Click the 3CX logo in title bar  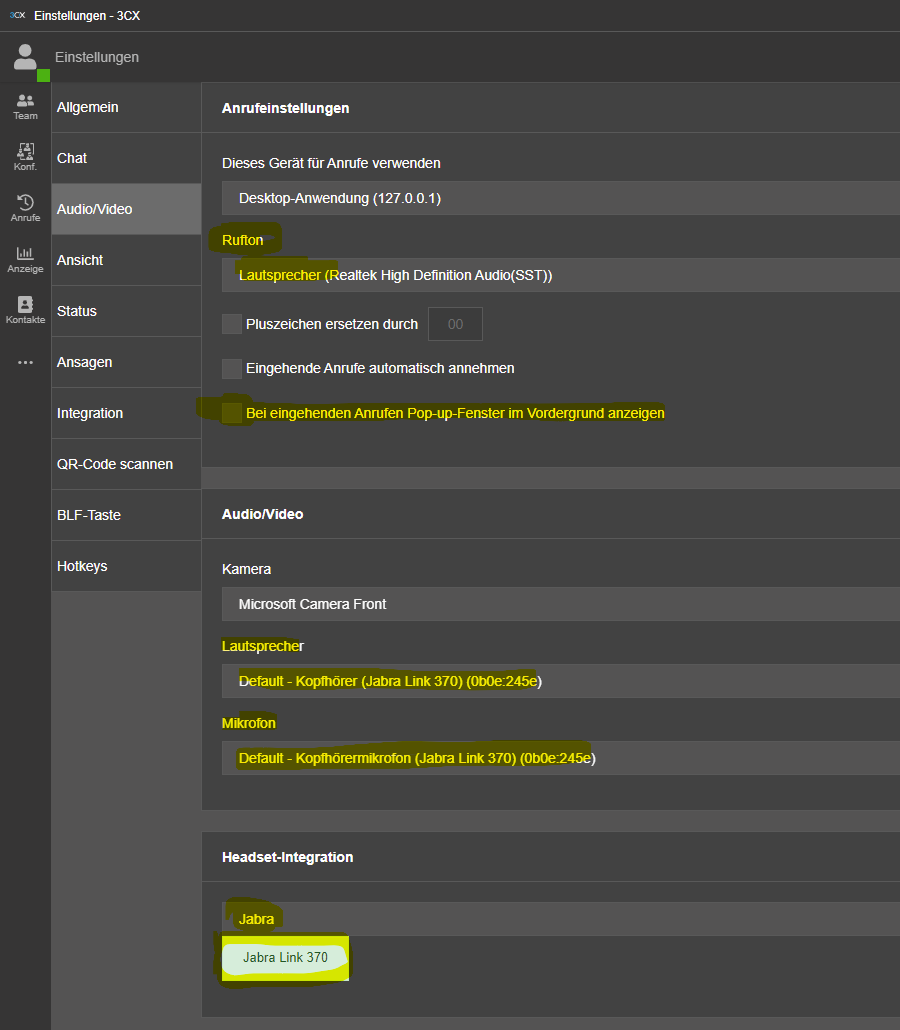pyautogui.click(x=17, y=15)
